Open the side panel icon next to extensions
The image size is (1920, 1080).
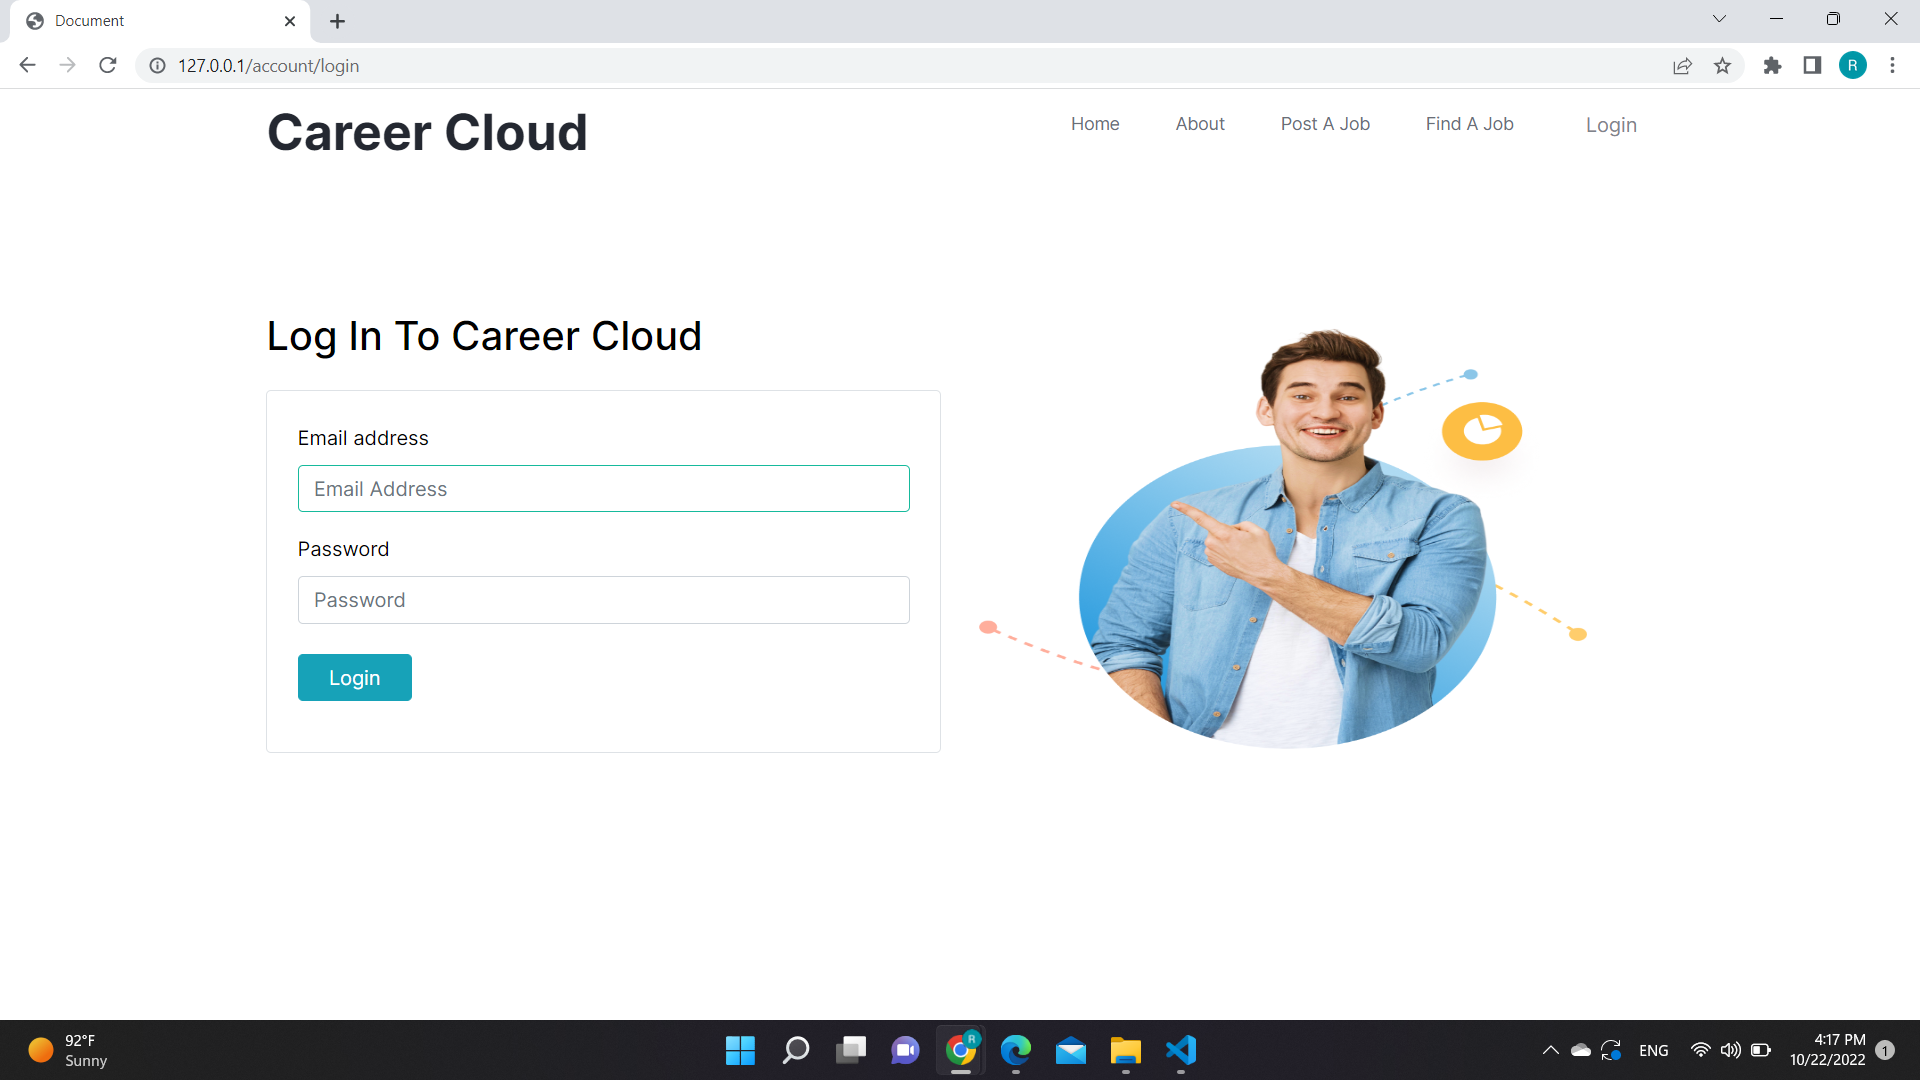[1813, 65]
